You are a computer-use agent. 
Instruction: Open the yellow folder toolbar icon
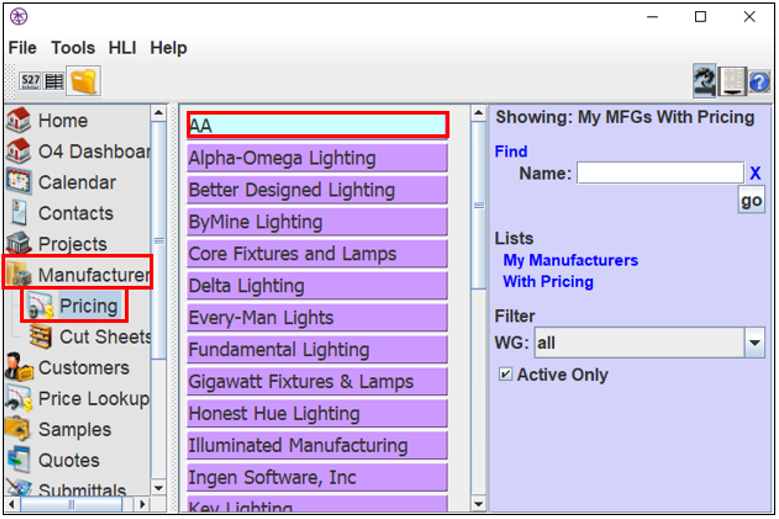83,81
